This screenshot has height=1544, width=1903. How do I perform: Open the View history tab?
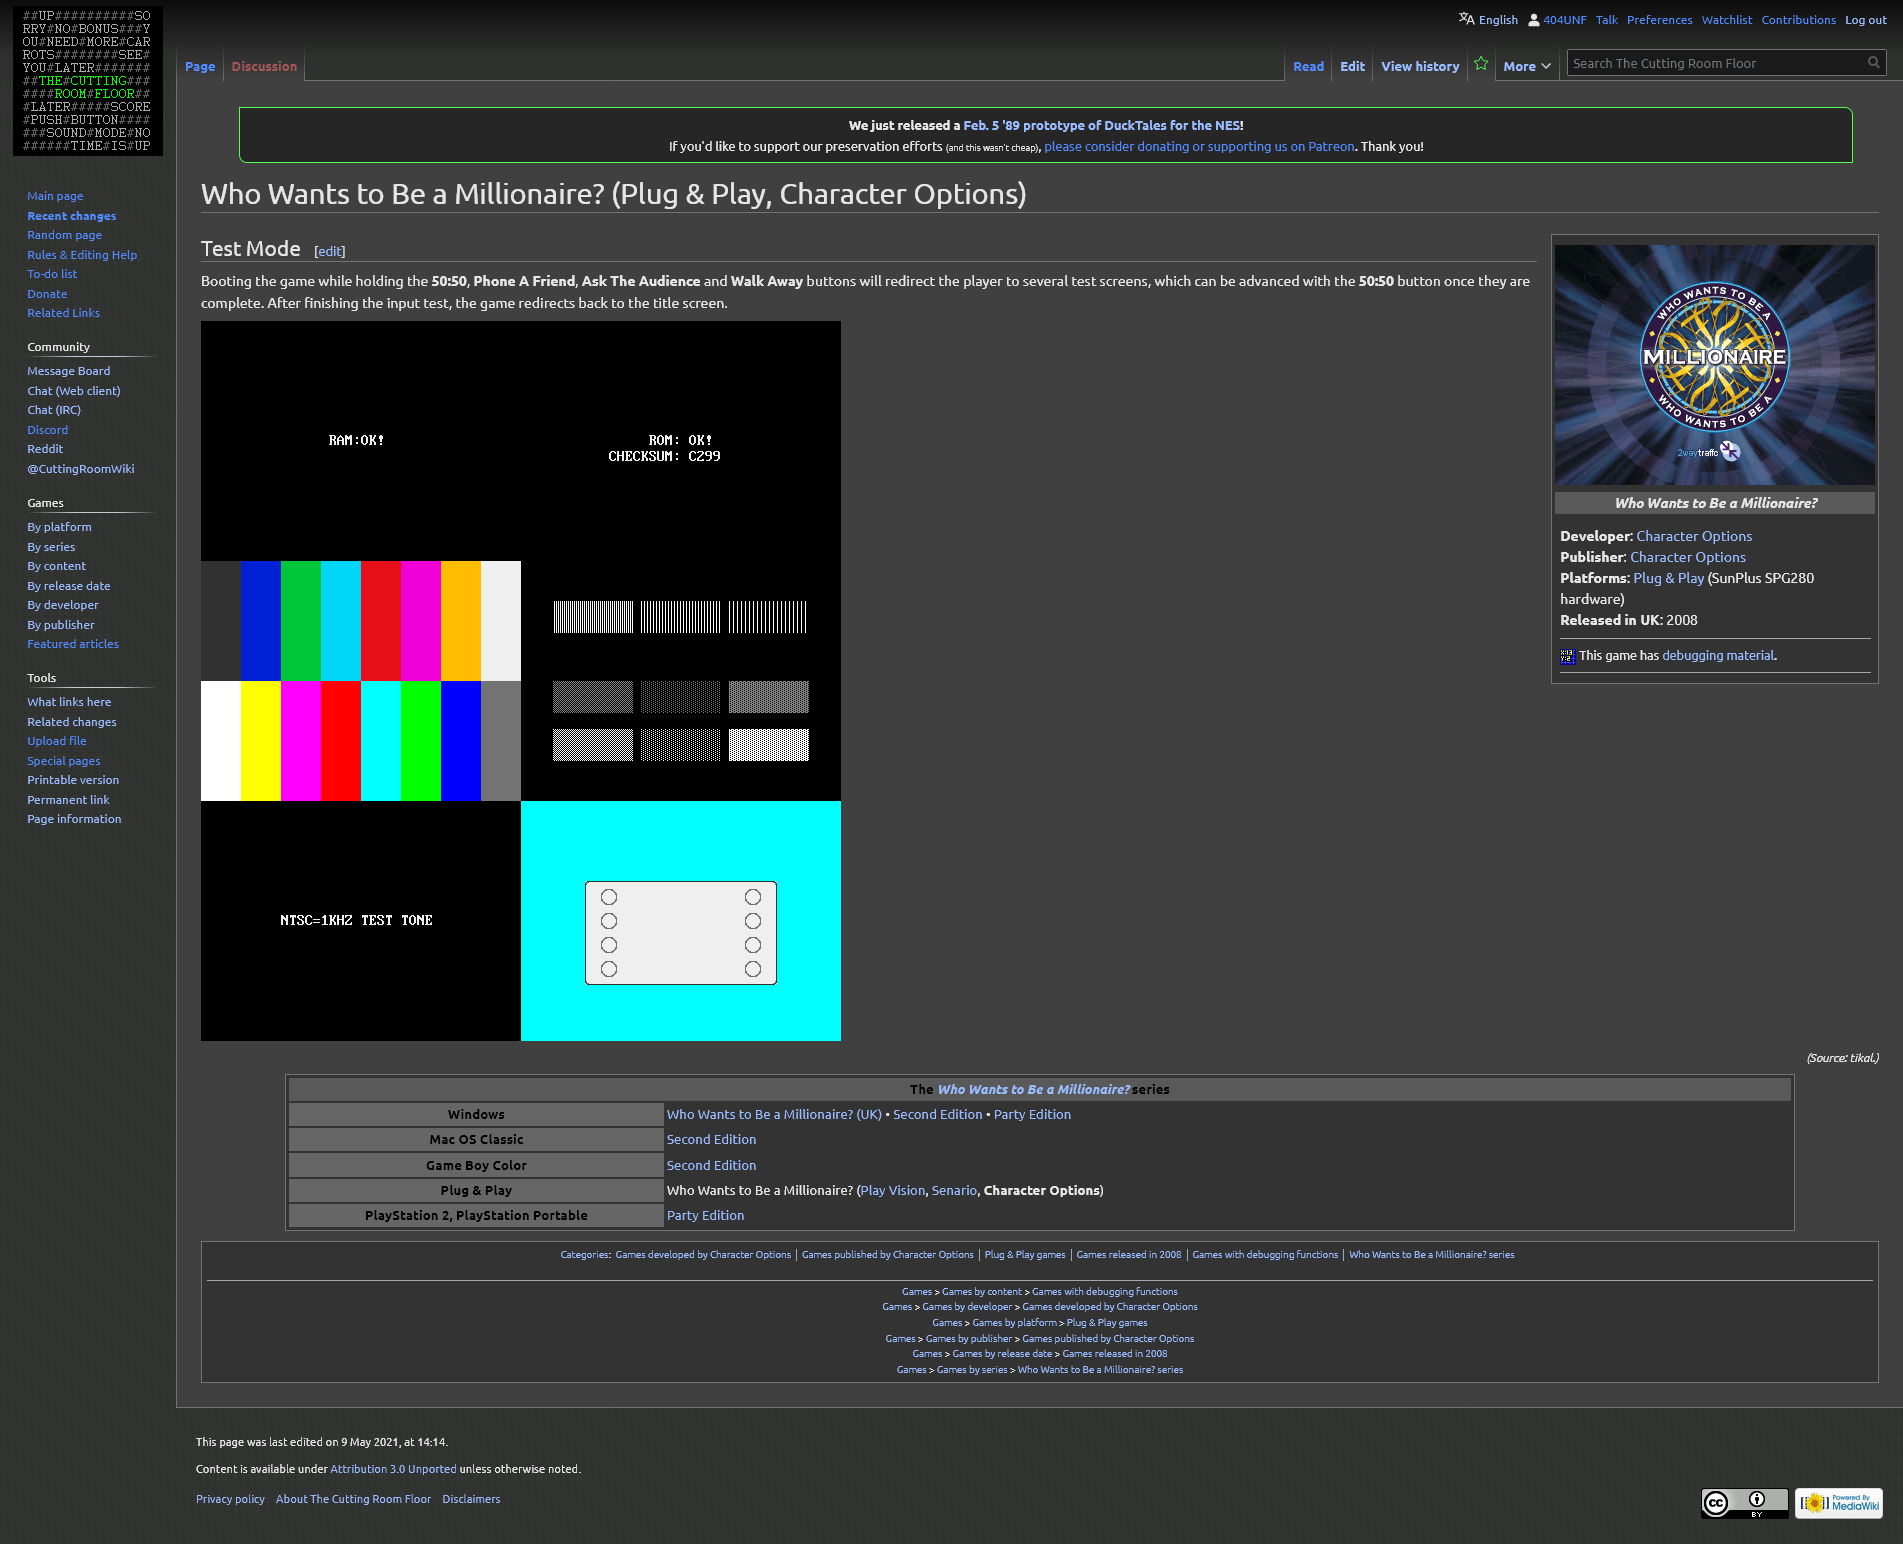[1420, 66]
